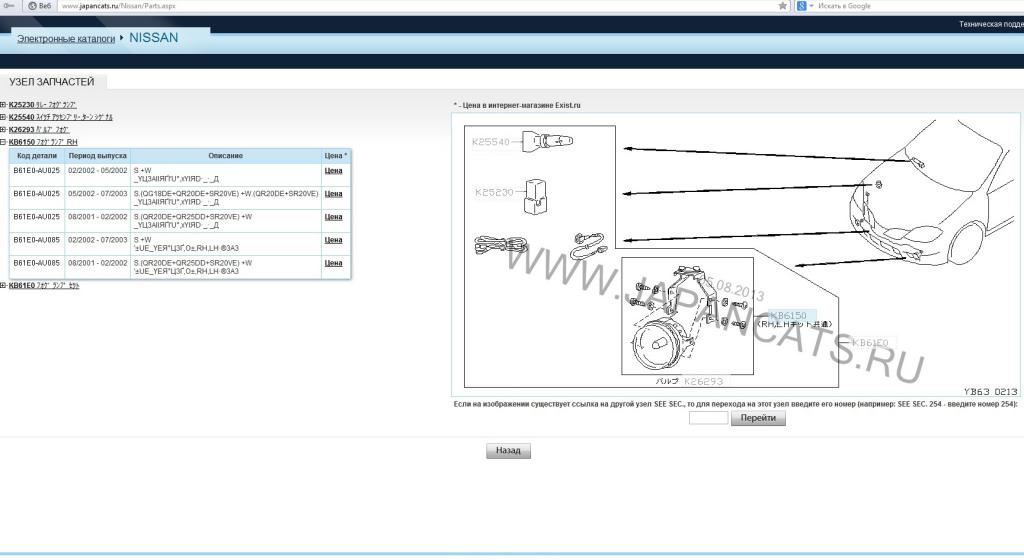The image size is (1024, 560).
Task: Open 'Цена' link for AU085 08/2001 - 02/2002 row
Action: pos(333,263)
